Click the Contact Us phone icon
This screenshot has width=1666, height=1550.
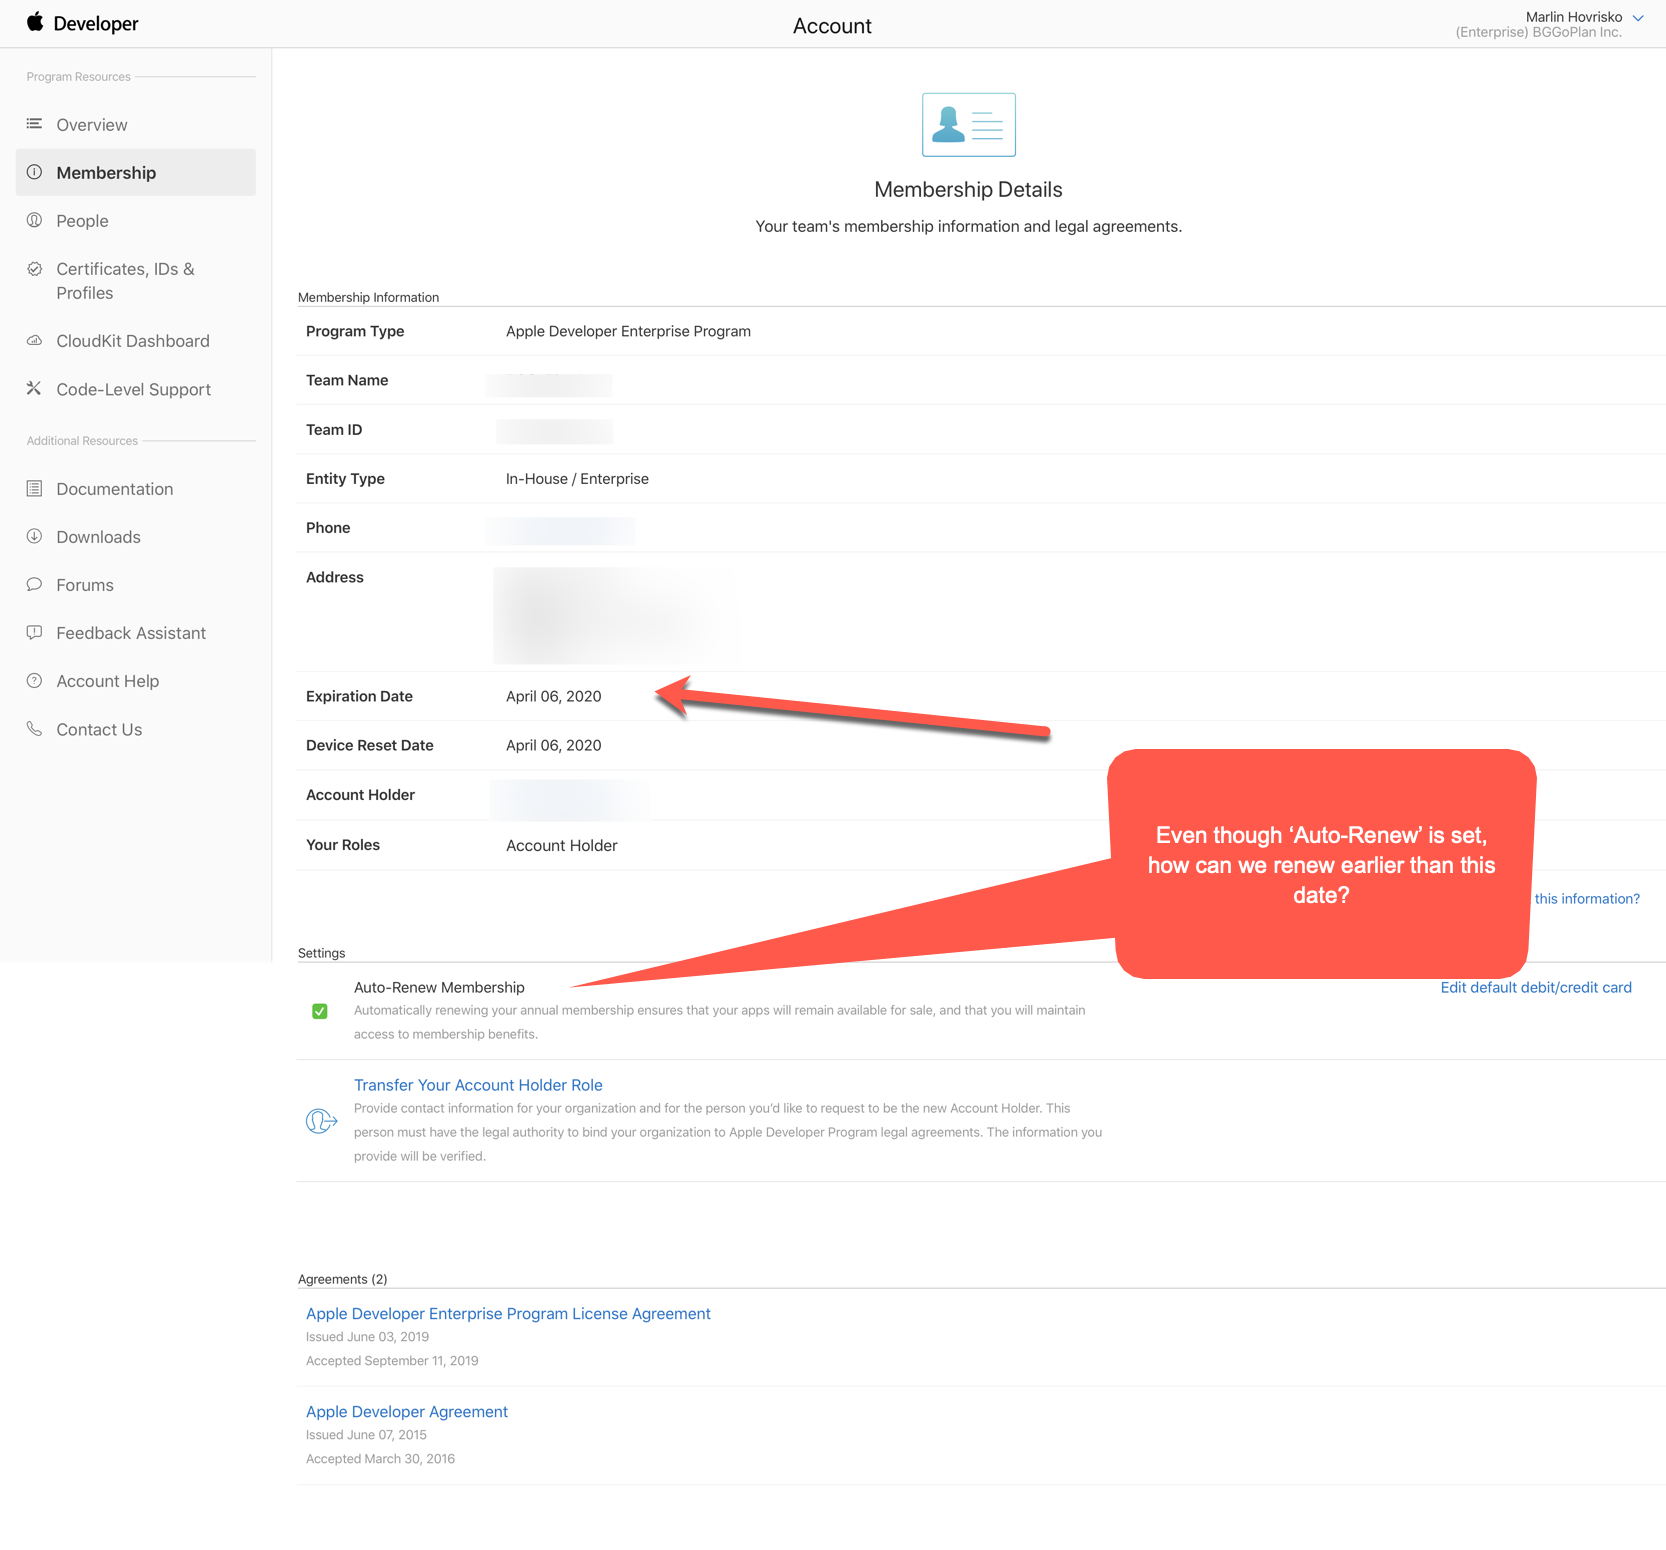34,728
